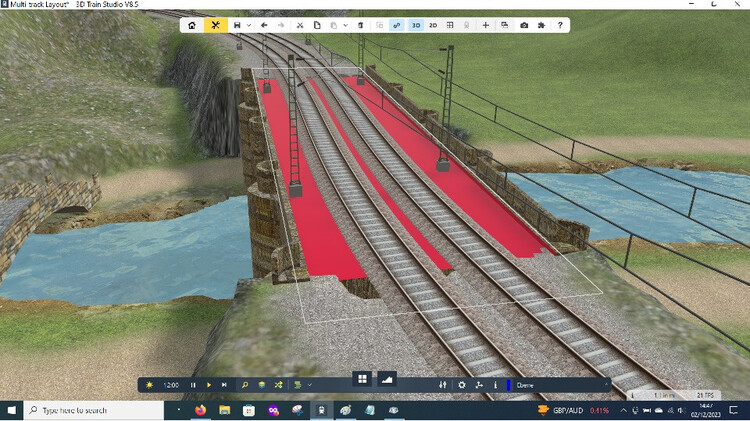Click the yellow shuffle arrows icon

(278, 385)
